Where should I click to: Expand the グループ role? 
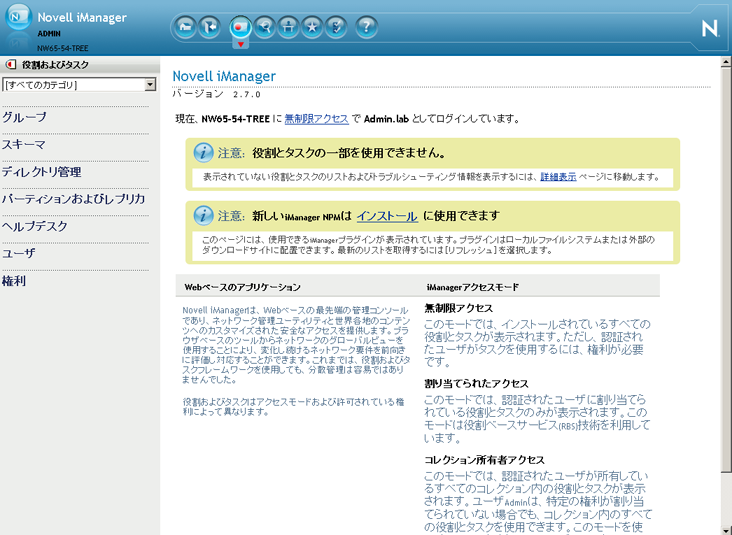click(x=24, y=117)
